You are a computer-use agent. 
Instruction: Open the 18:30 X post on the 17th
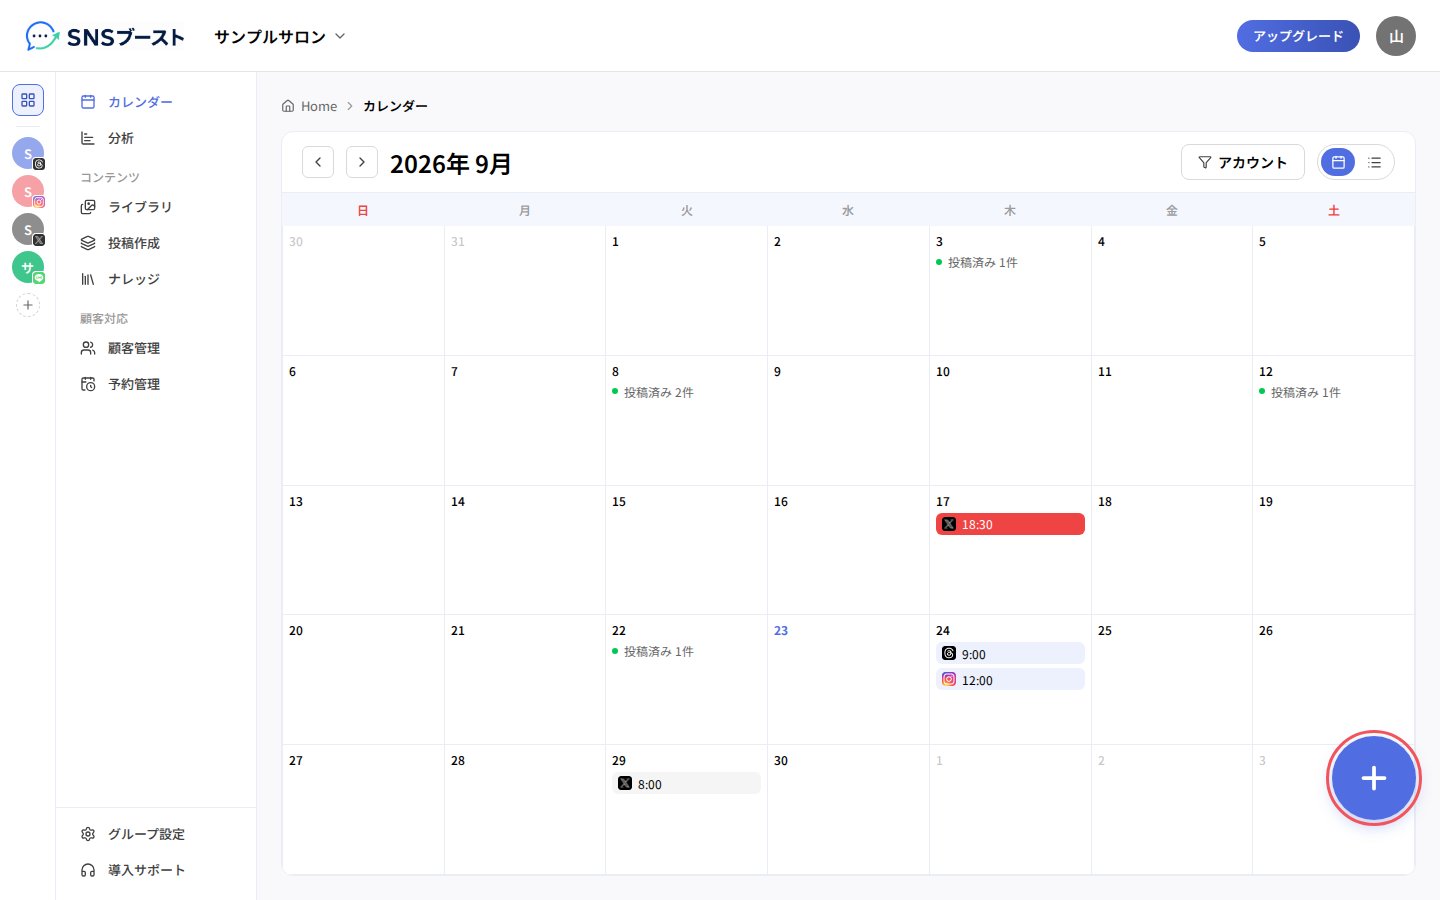[x=1010, y=524]
